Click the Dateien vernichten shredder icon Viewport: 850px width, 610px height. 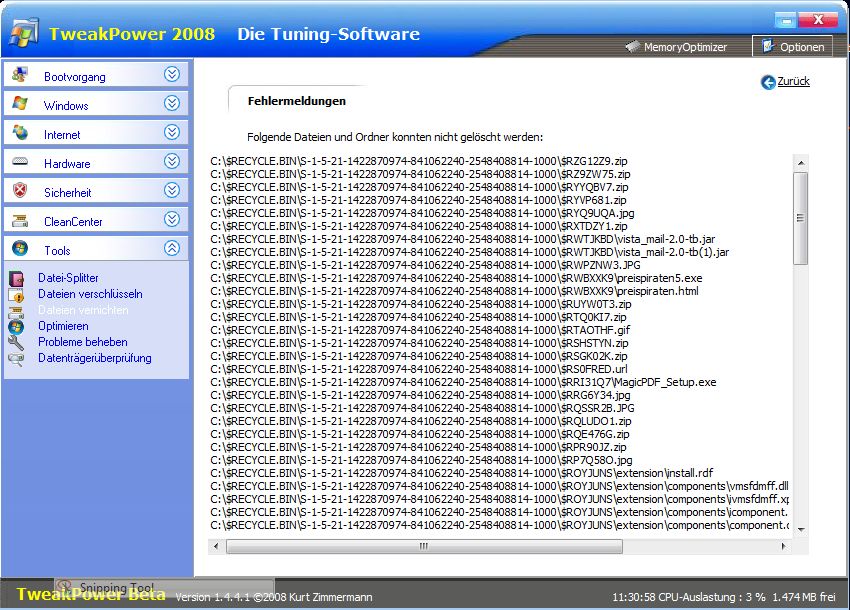pyautogui.click(x=16, y=312)
